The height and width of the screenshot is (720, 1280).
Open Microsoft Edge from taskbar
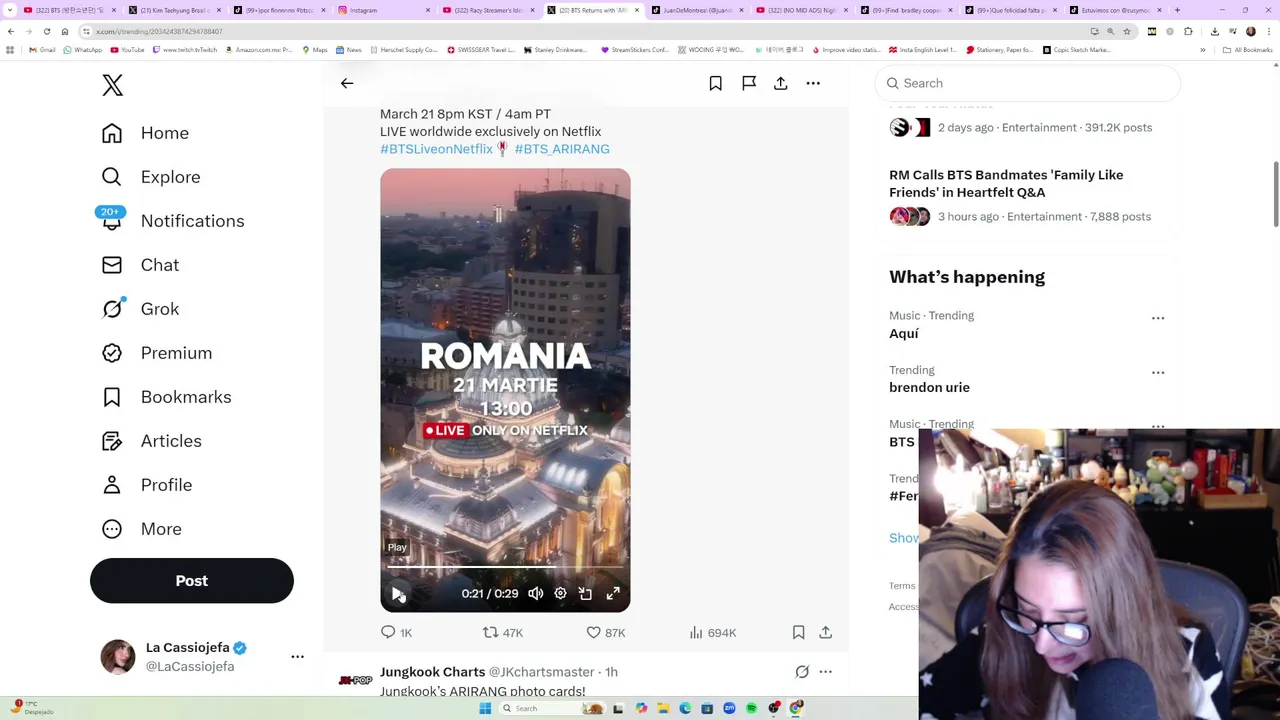[685, 709]
